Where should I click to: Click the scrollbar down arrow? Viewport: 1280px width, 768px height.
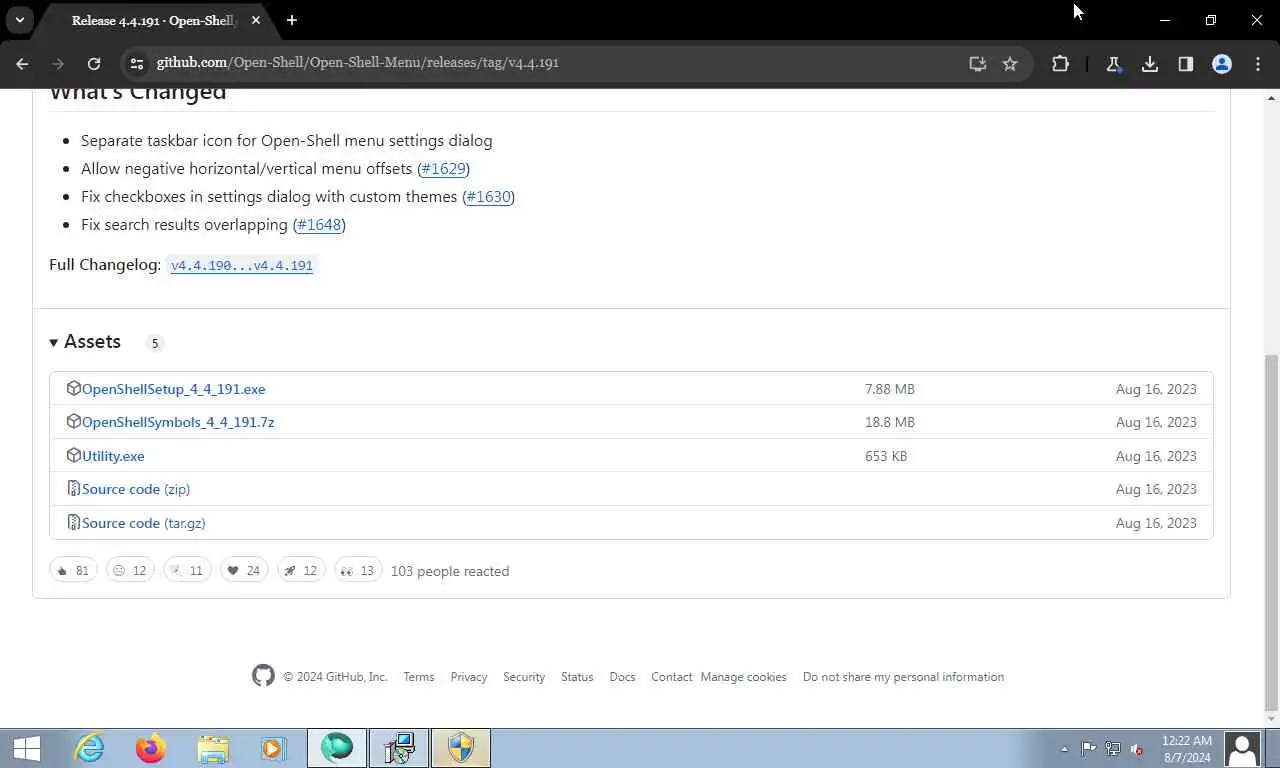click(x=1271, y=718)
